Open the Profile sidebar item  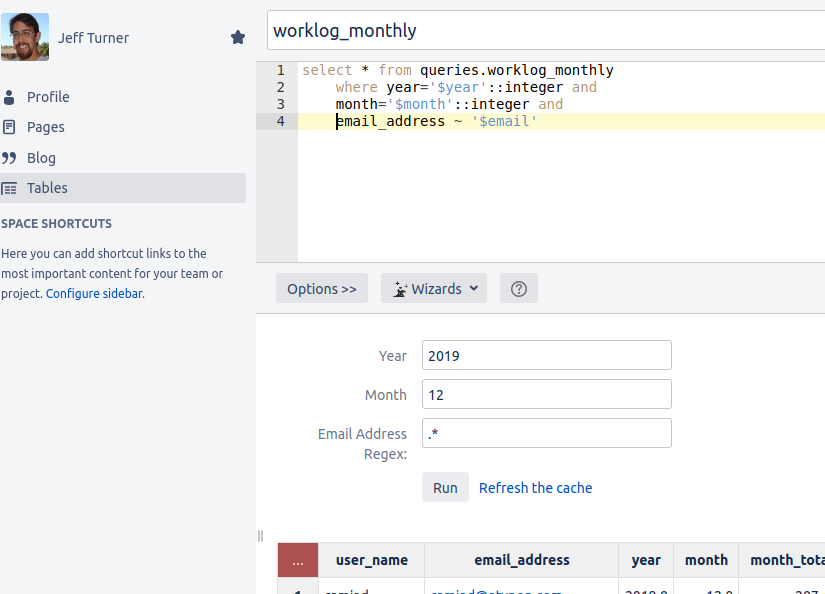(48, 97)
